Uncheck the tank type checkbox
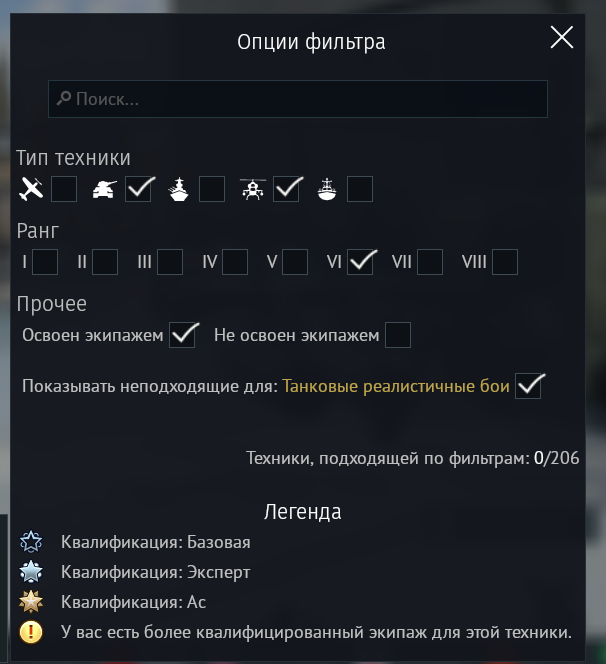Viewport: 606px width, 664px height. point(139,188)
